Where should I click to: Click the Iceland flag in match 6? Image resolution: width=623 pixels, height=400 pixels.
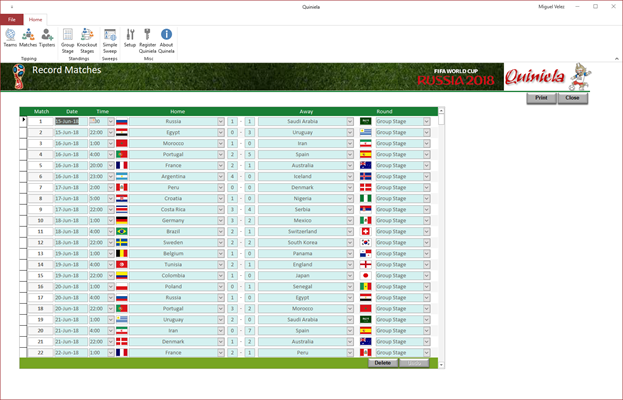(366, 176)
